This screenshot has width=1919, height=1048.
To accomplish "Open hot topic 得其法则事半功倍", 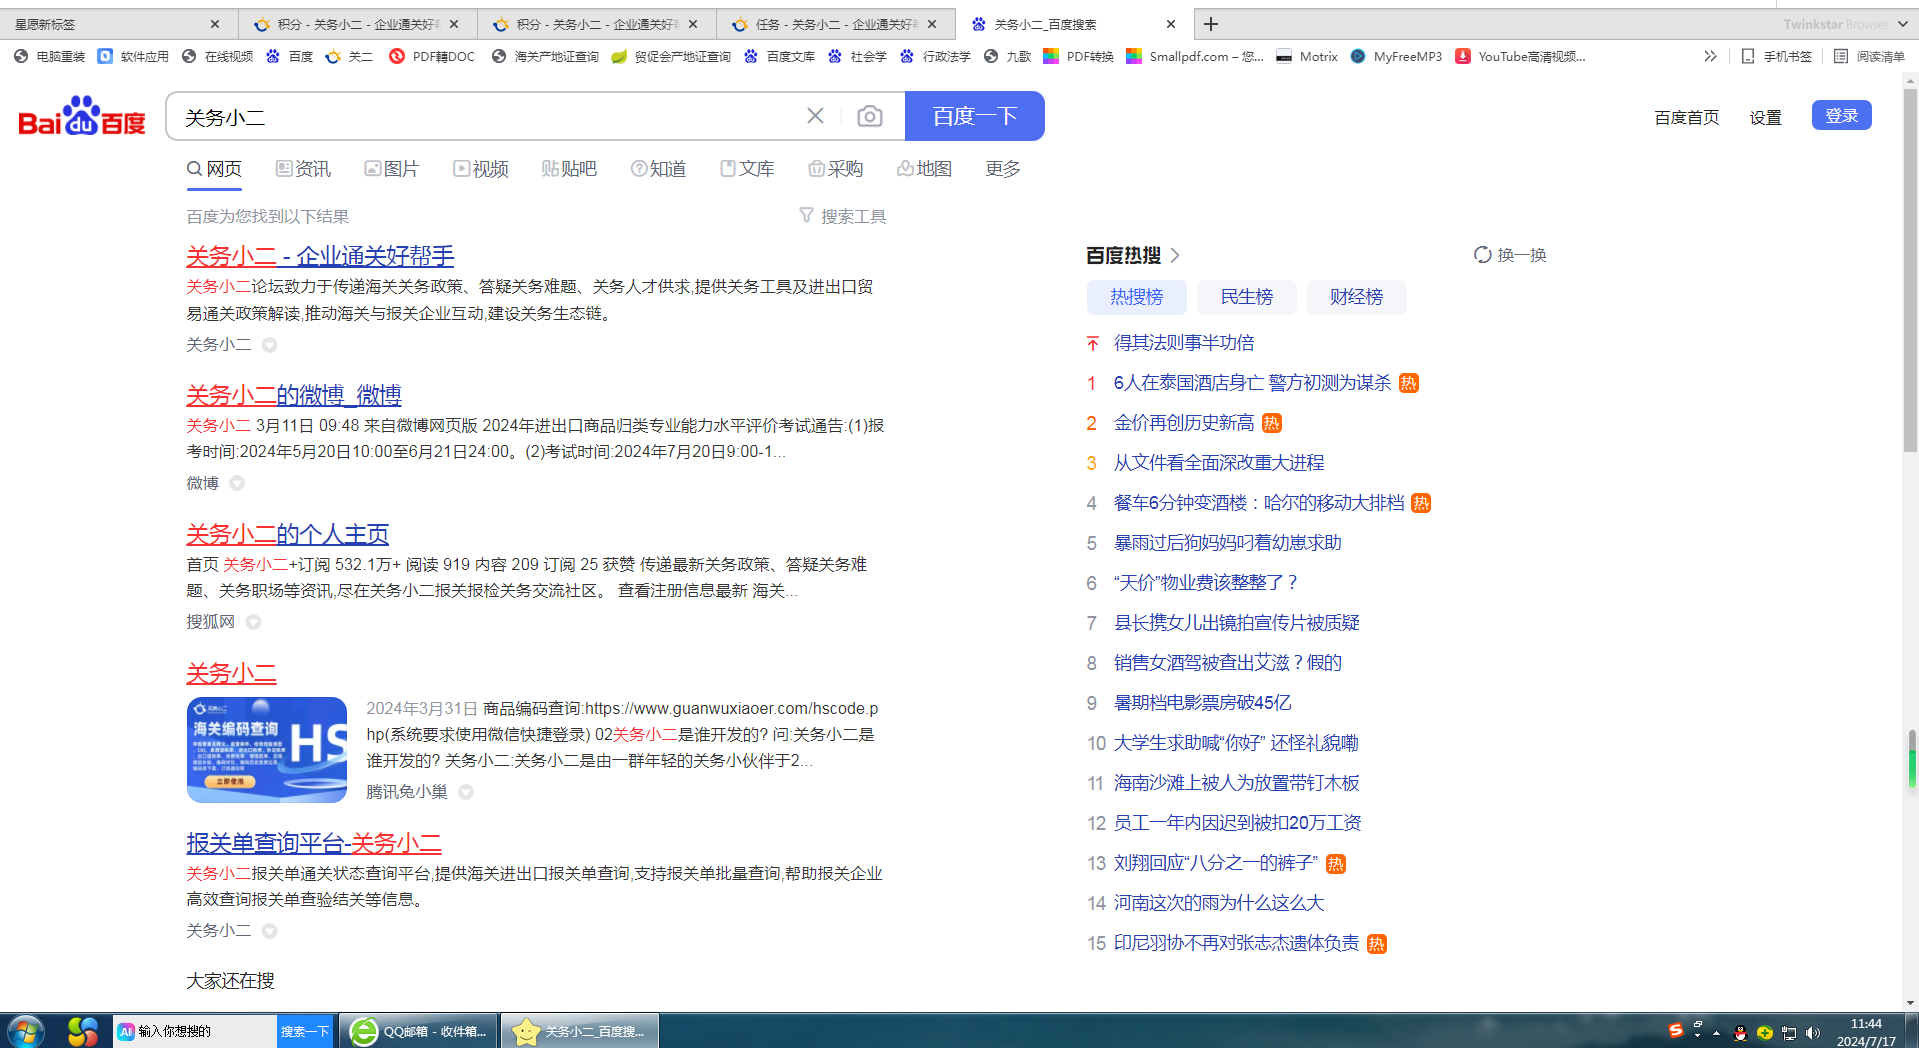I will pyautogui.click(x=1184, y=343).
